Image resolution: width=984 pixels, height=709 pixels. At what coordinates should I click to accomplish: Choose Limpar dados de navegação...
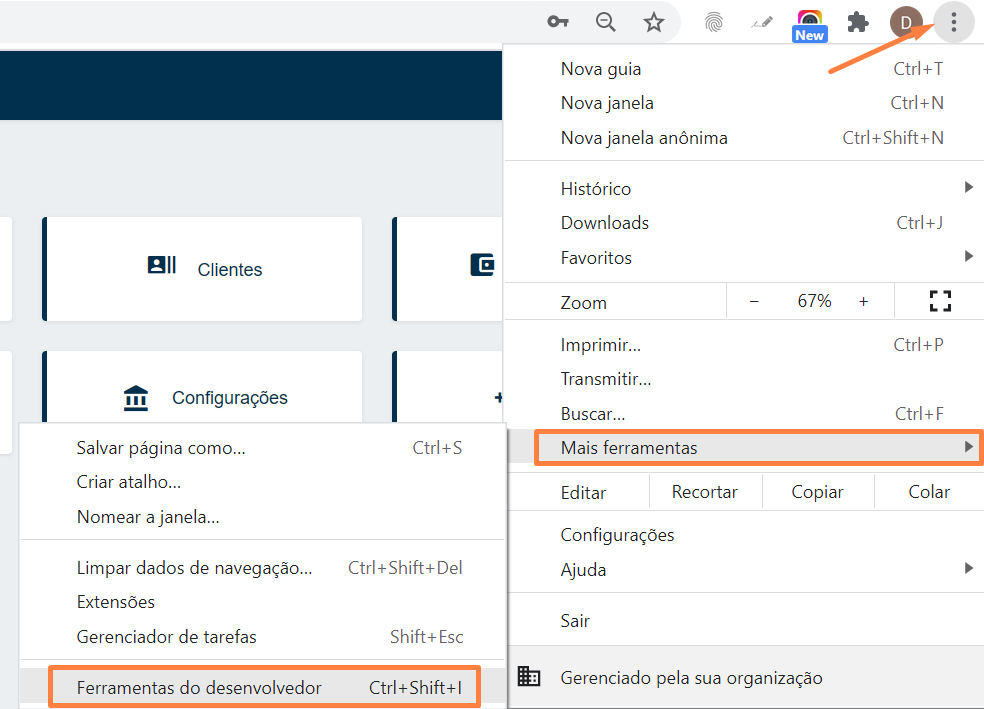[262, 568]
